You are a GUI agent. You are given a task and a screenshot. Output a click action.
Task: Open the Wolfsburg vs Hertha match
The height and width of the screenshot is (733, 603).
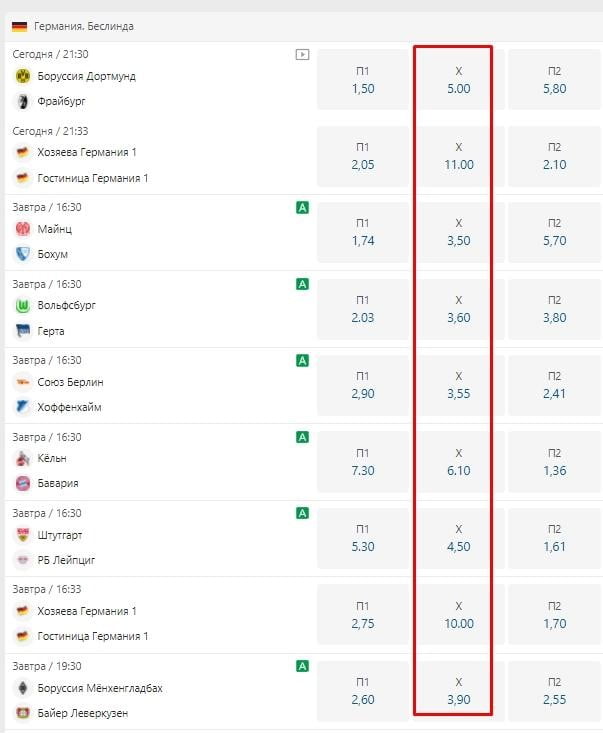coord(150,318)
